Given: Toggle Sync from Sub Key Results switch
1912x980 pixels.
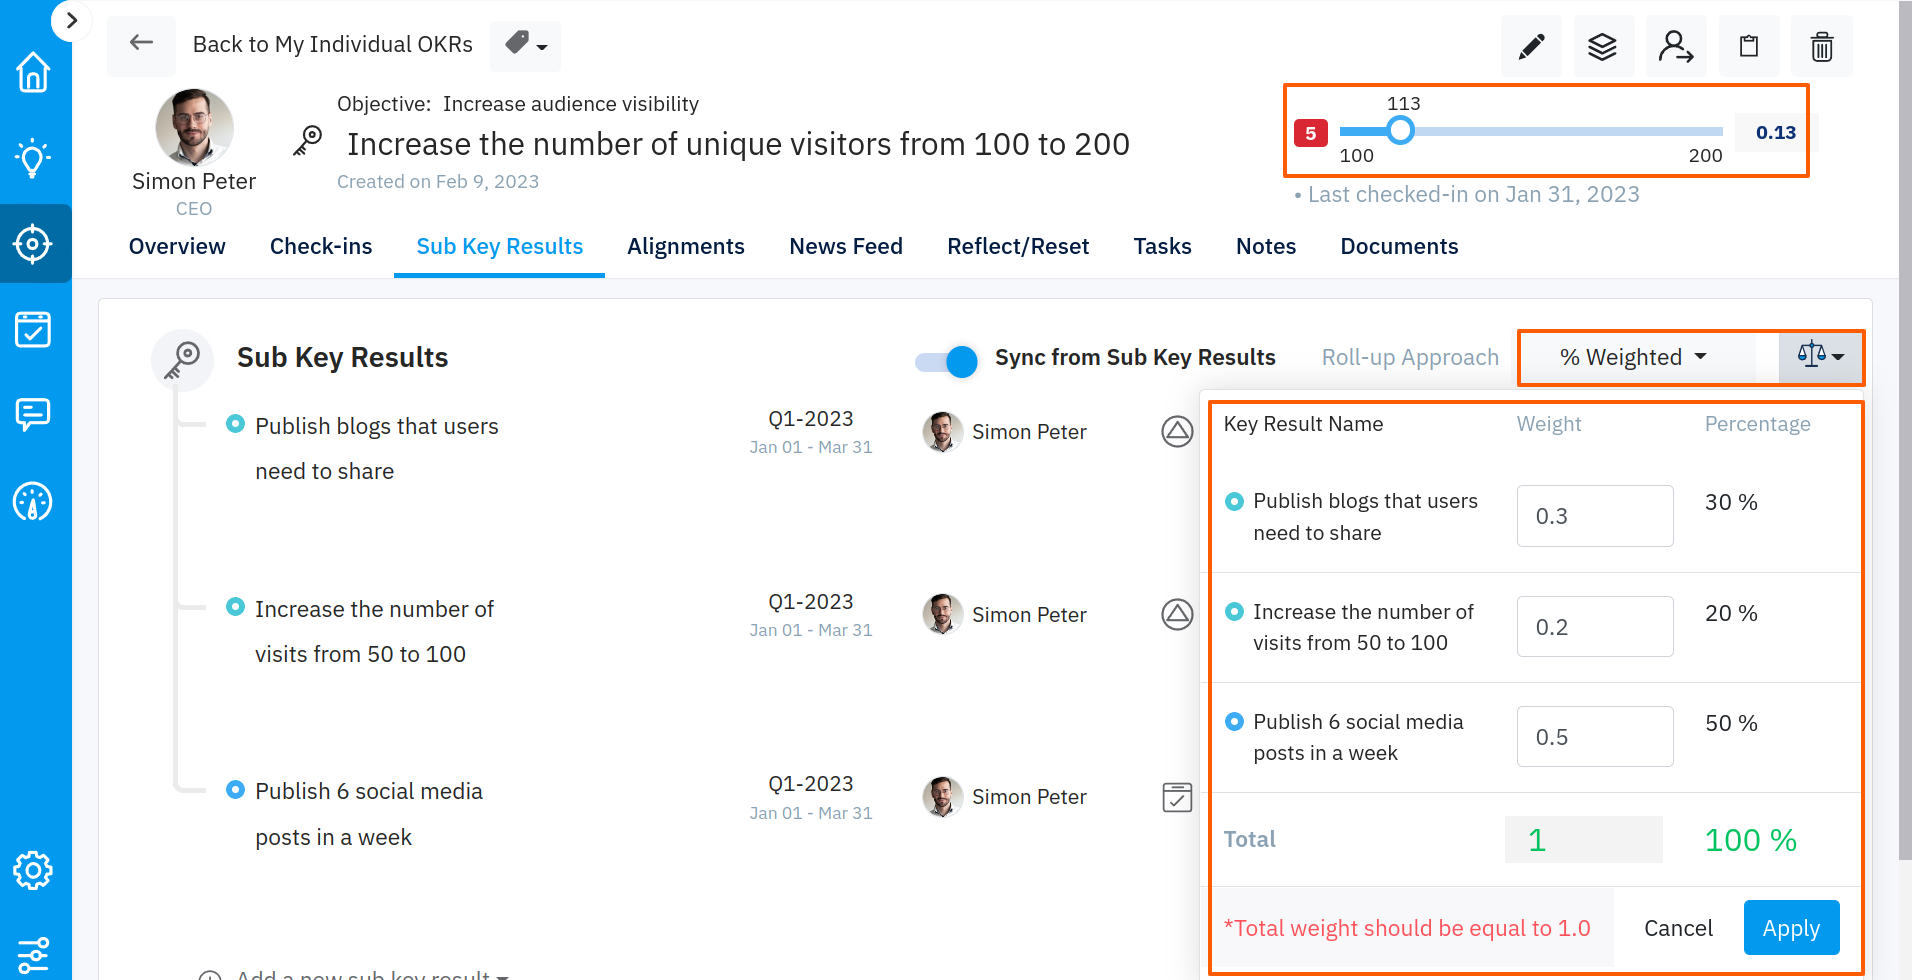Looking at the screenshot, I should point(946,361).
